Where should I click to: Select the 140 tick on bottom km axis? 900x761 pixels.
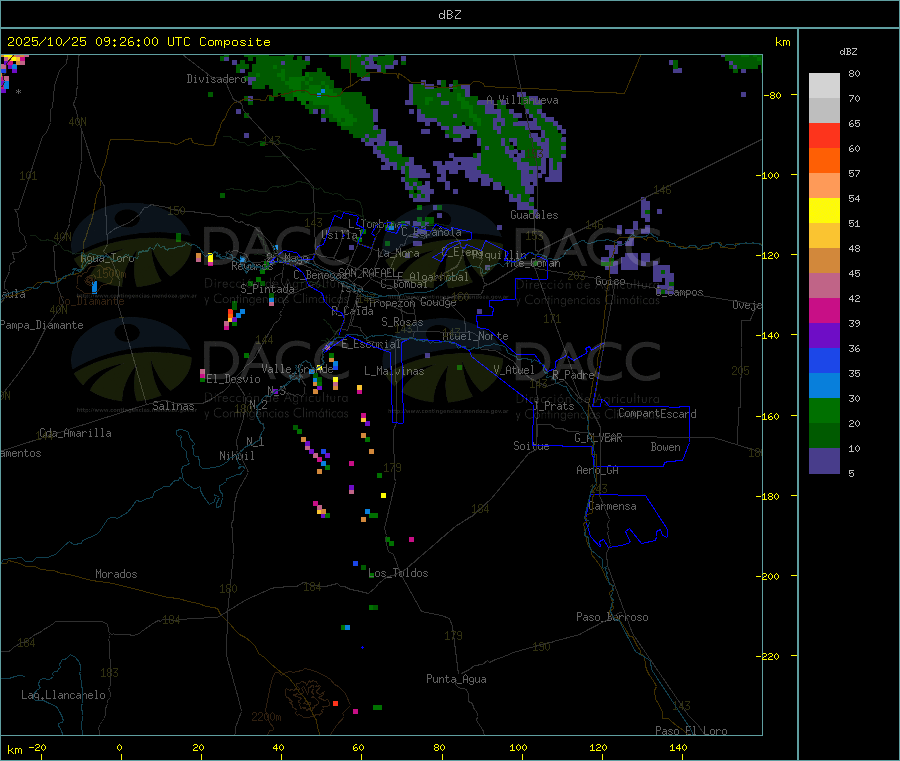[x=678, y=747]
